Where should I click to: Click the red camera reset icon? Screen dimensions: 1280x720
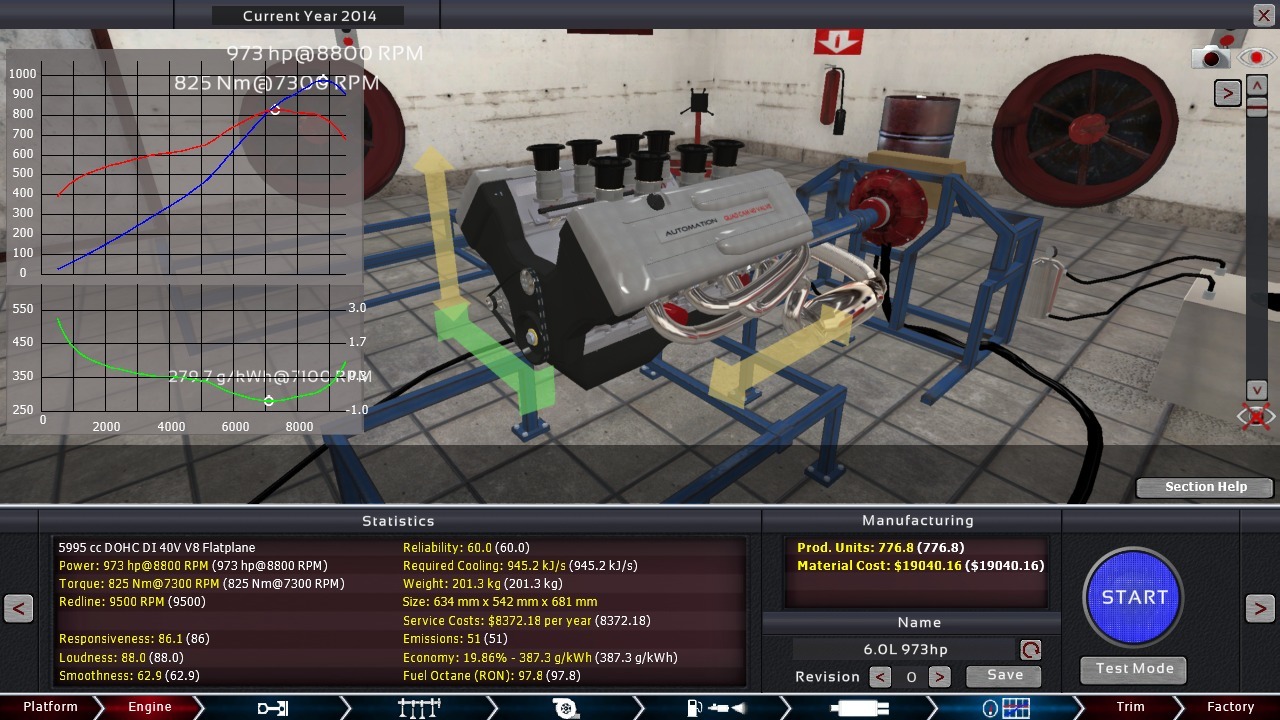[1256, 416]
